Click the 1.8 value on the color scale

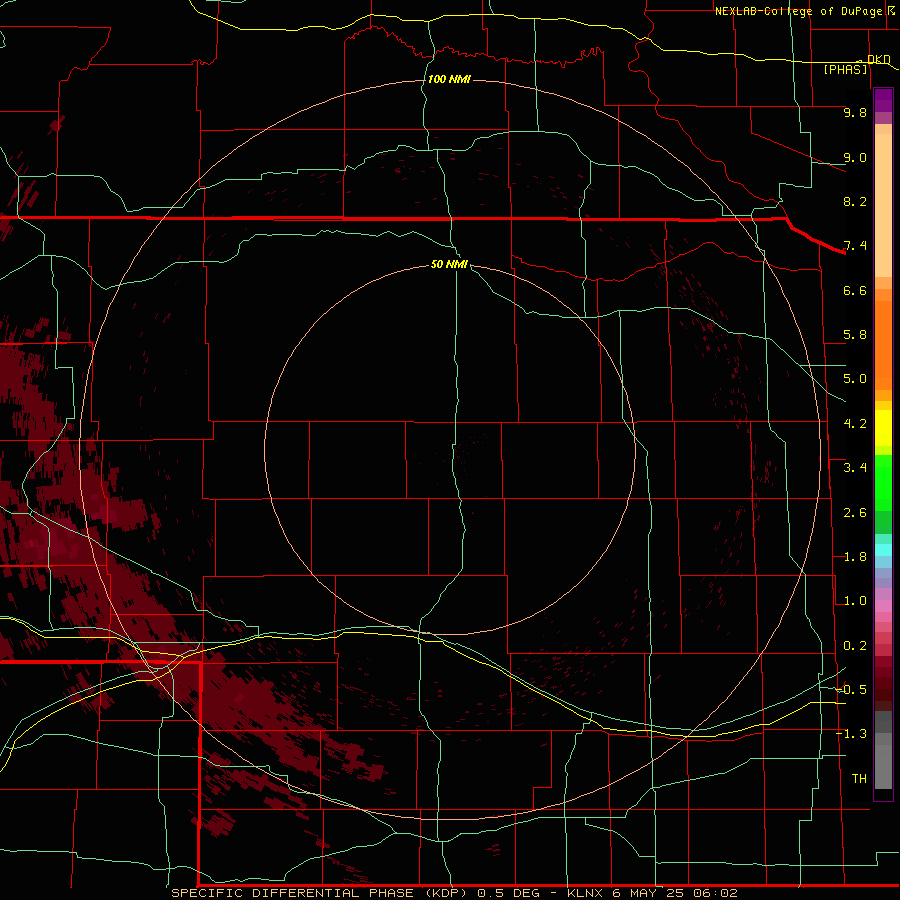(855, 557)
